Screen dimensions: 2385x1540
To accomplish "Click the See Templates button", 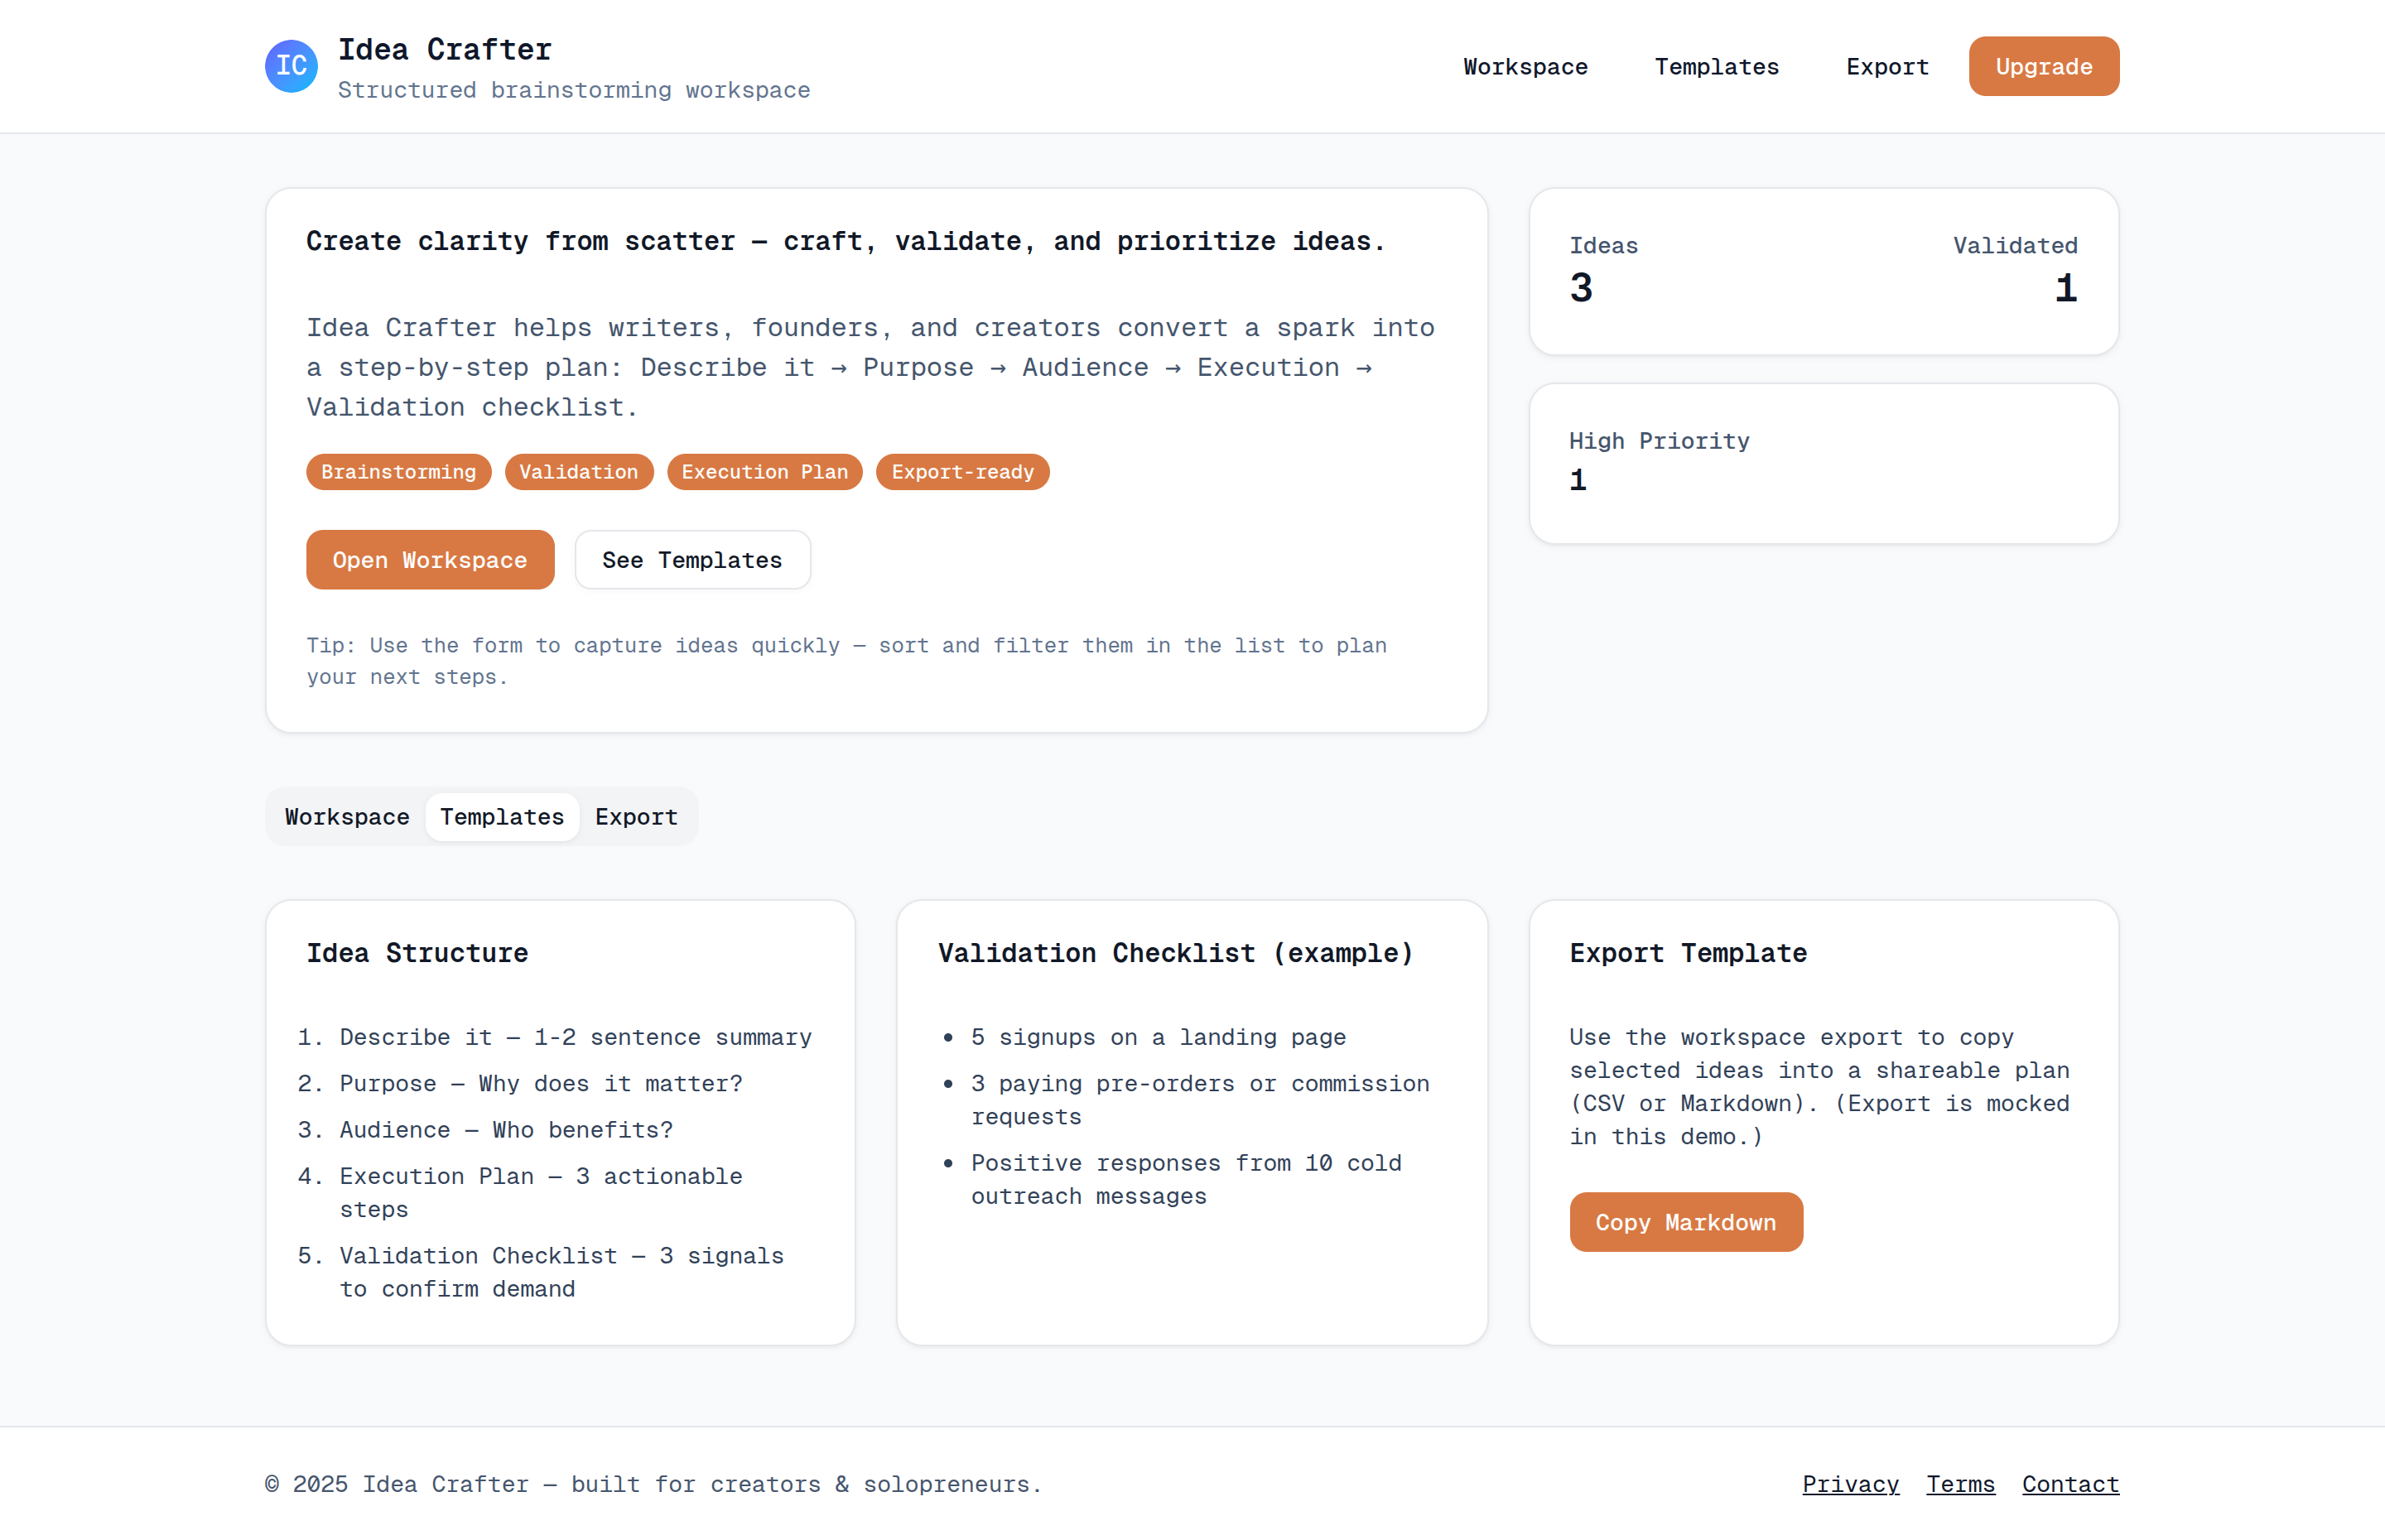I will [x=692, y=560].
